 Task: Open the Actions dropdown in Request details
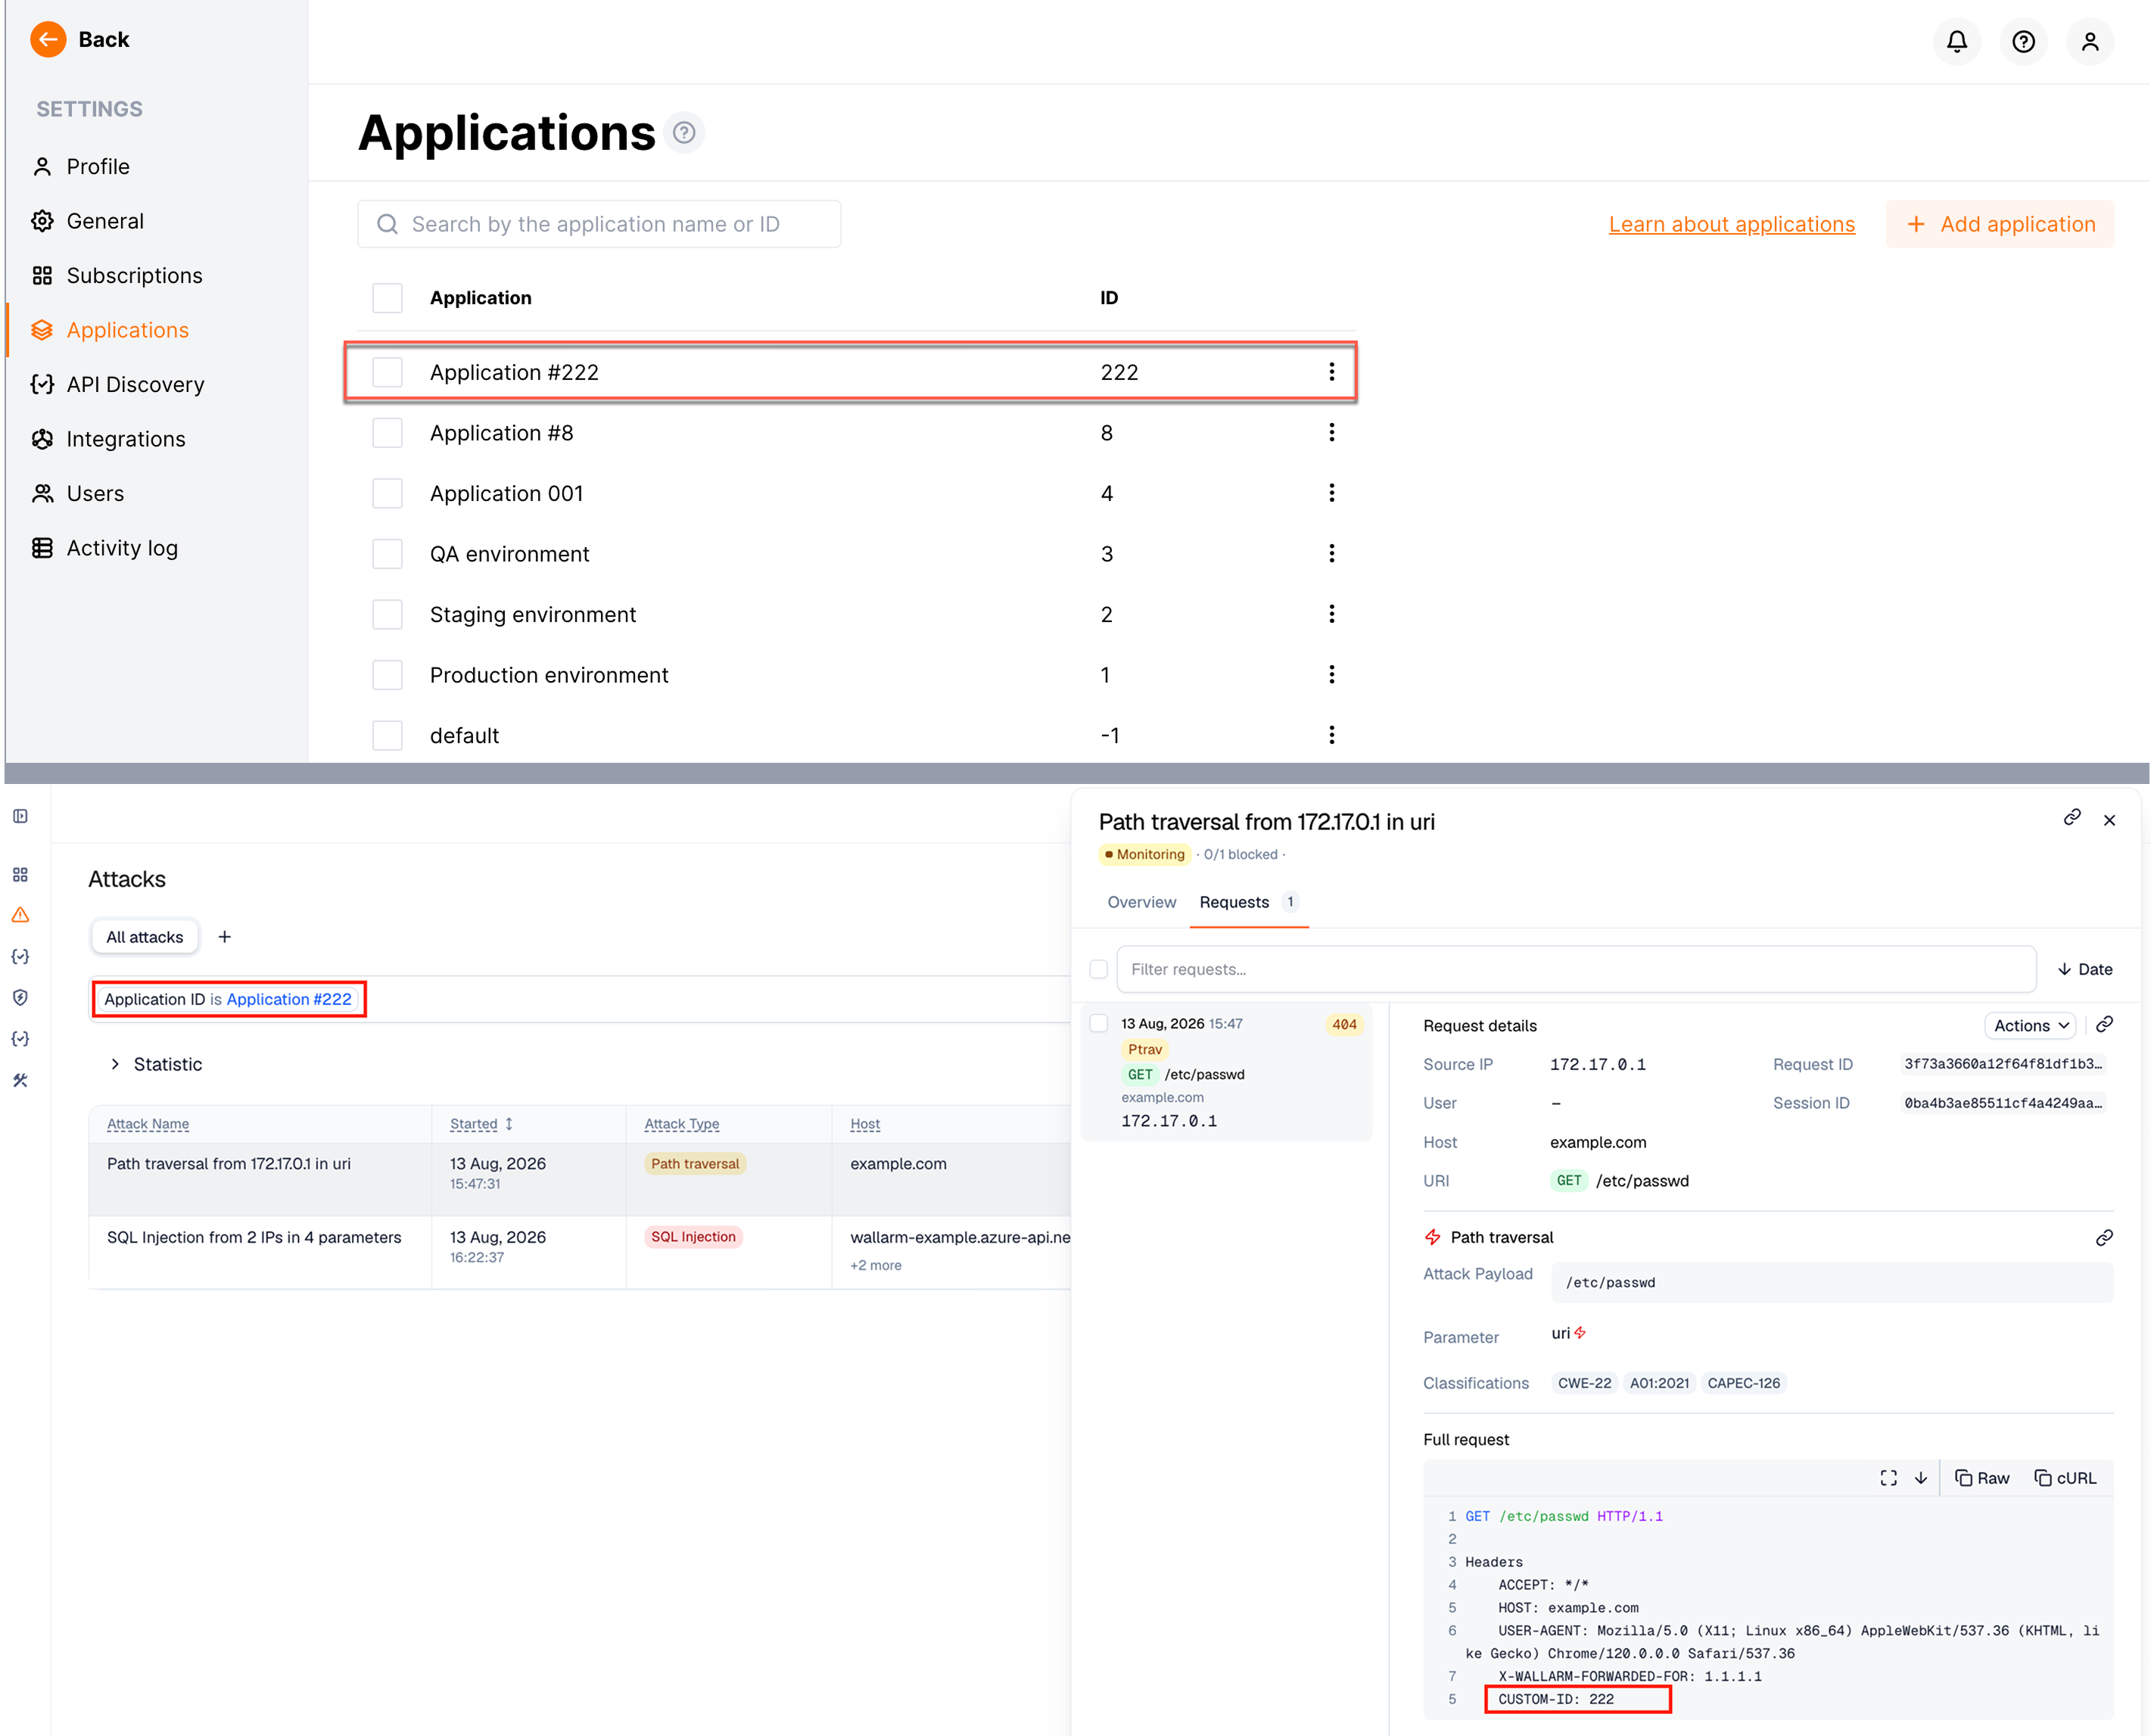pos(2030,1026)
